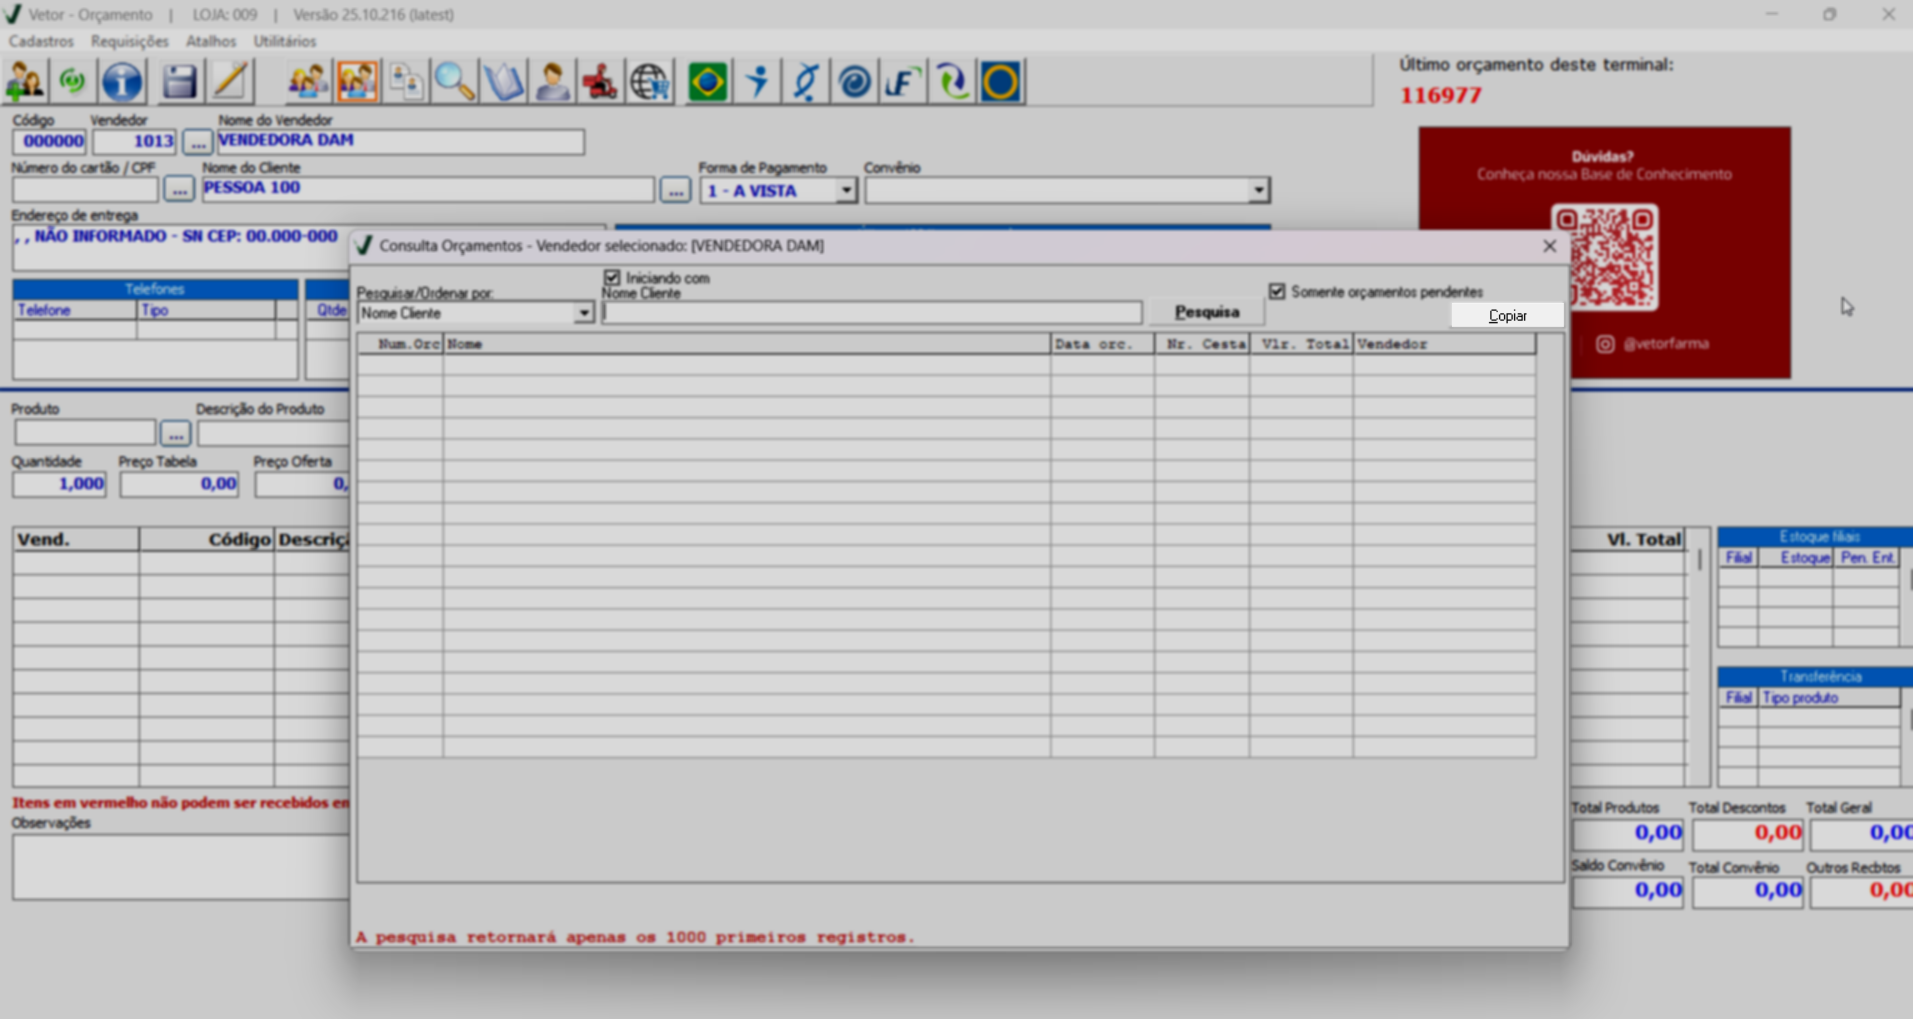Click the open book toolbar icon

503,82
